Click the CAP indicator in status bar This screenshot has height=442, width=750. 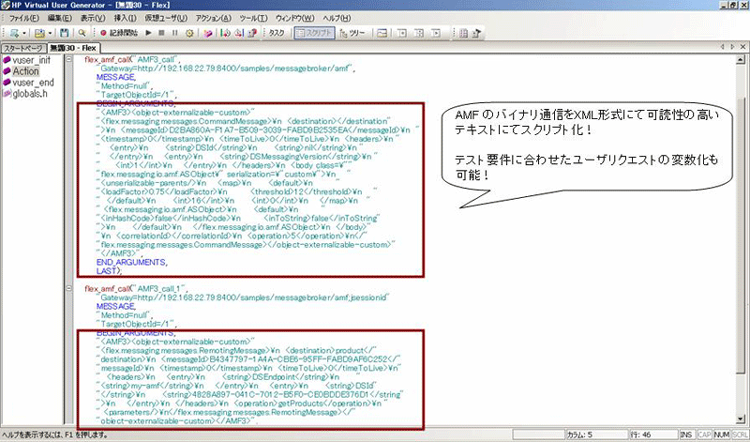click(704, 434)
